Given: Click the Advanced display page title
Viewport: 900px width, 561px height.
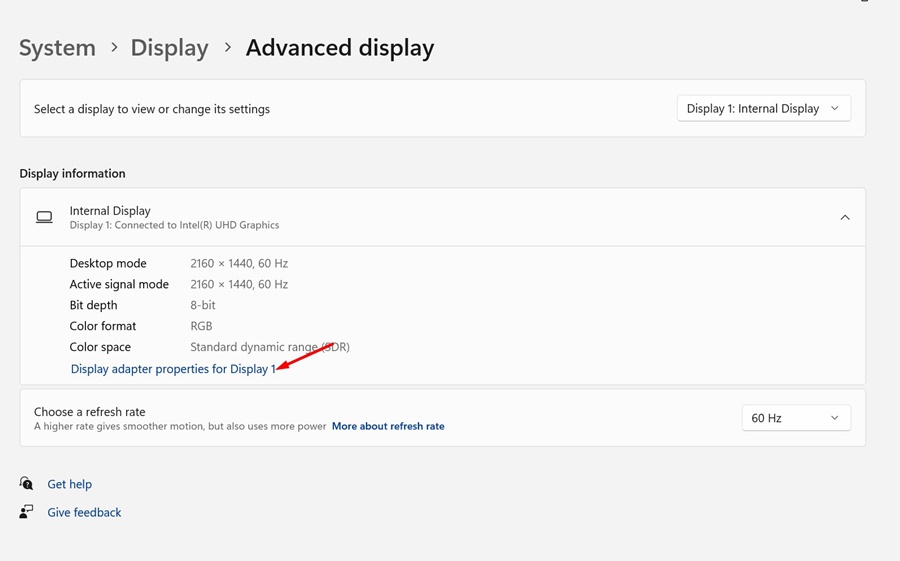Looking at the screenshot, I should (x=340, y=47).
